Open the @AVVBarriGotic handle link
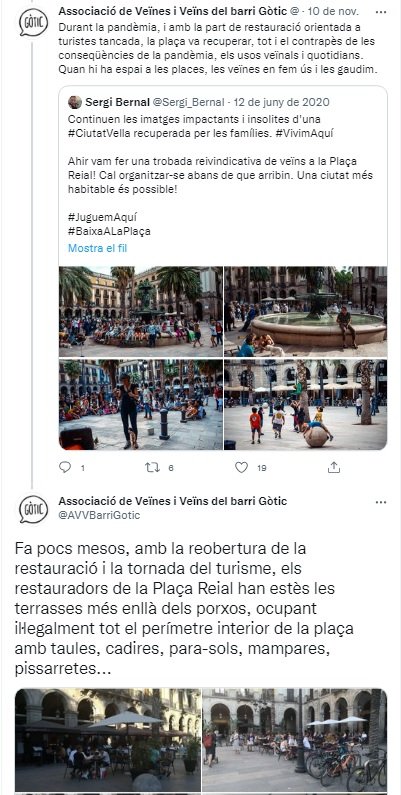 point(99,515)
